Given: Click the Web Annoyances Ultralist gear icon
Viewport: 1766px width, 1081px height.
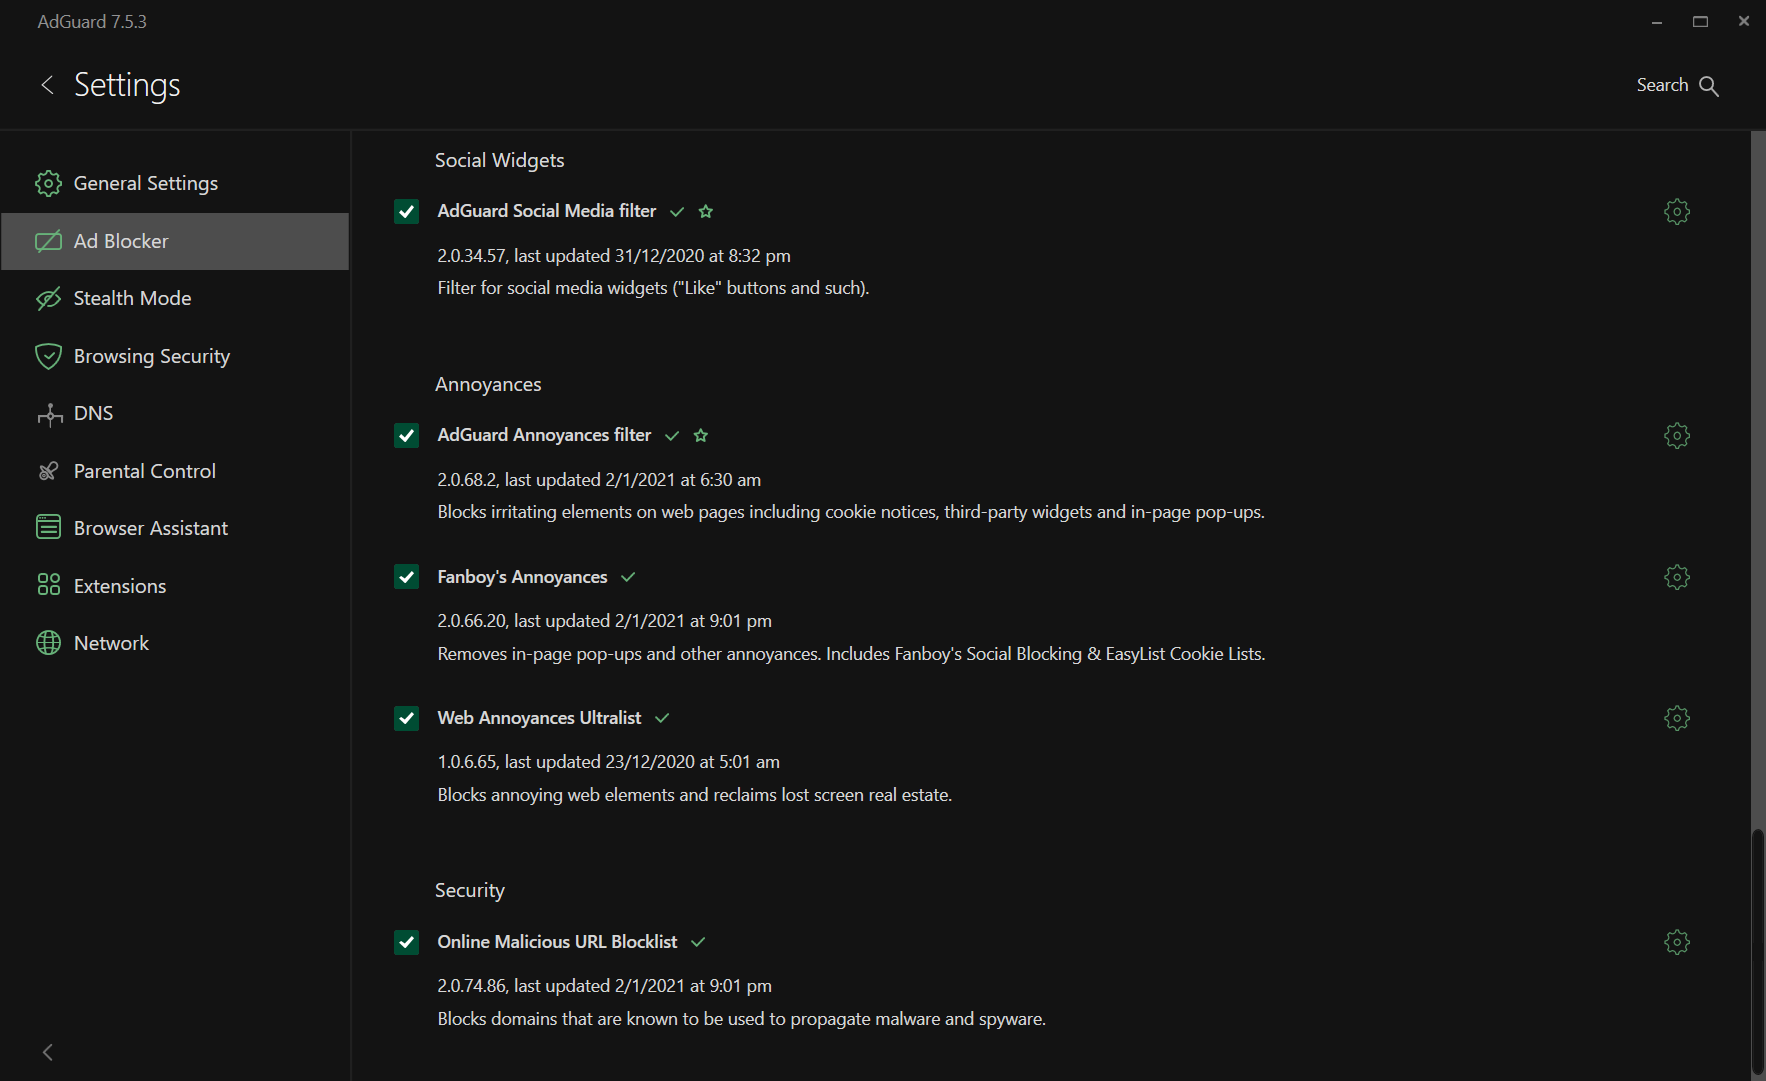Looking at the screenshot, I should [1676, 719].
